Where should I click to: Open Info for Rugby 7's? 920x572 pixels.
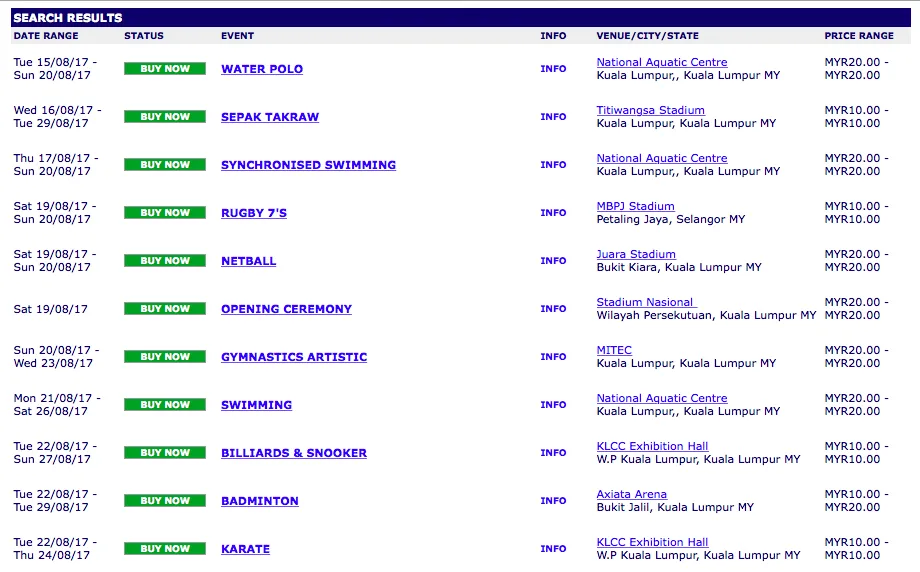click(x=553, y=213)
